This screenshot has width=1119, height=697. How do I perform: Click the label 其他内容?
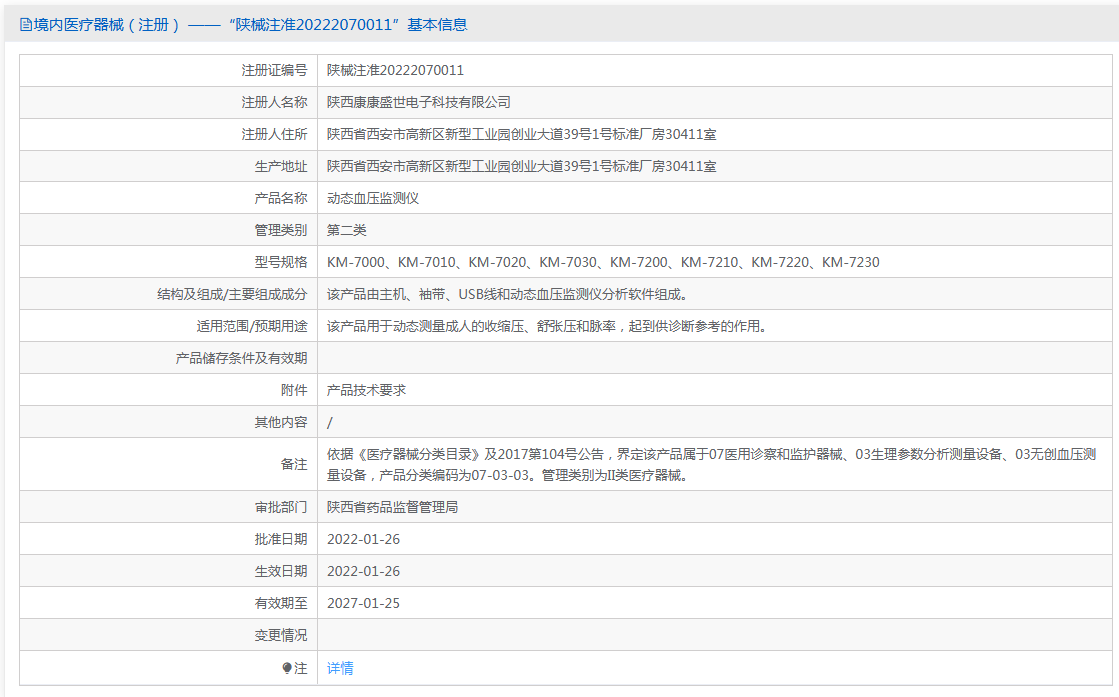pos(280,422)
